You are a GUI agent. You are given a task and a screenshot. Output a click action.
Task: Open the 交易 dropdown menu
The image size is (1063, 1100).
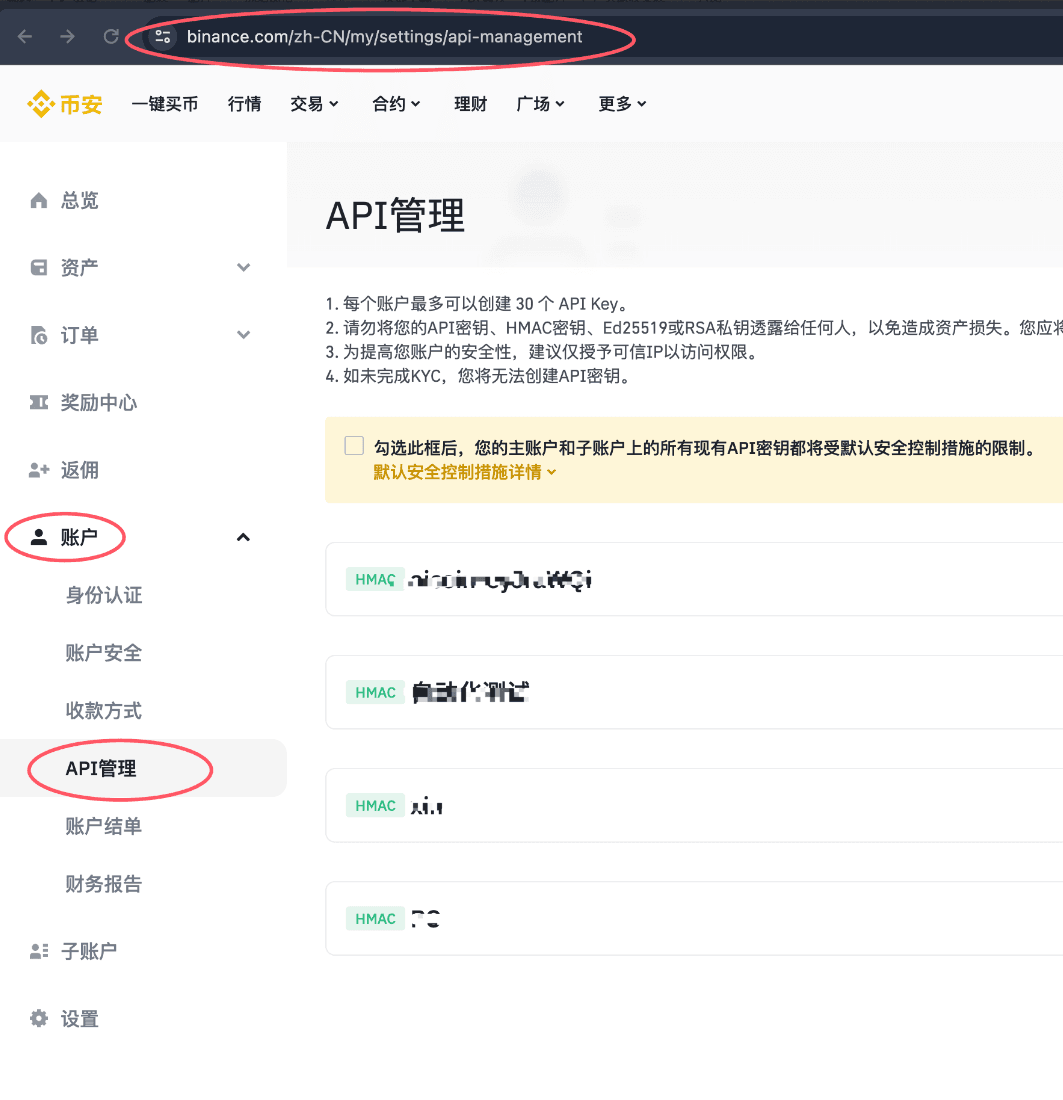(x=314, y=104)
